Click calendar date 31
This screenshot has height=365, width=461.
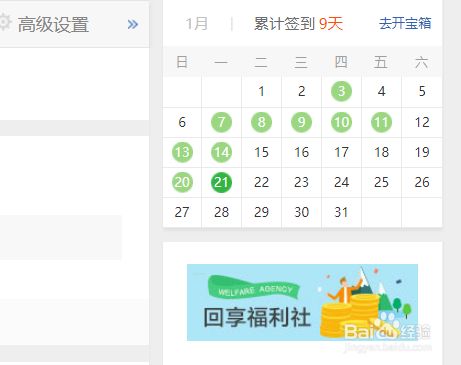341,212
